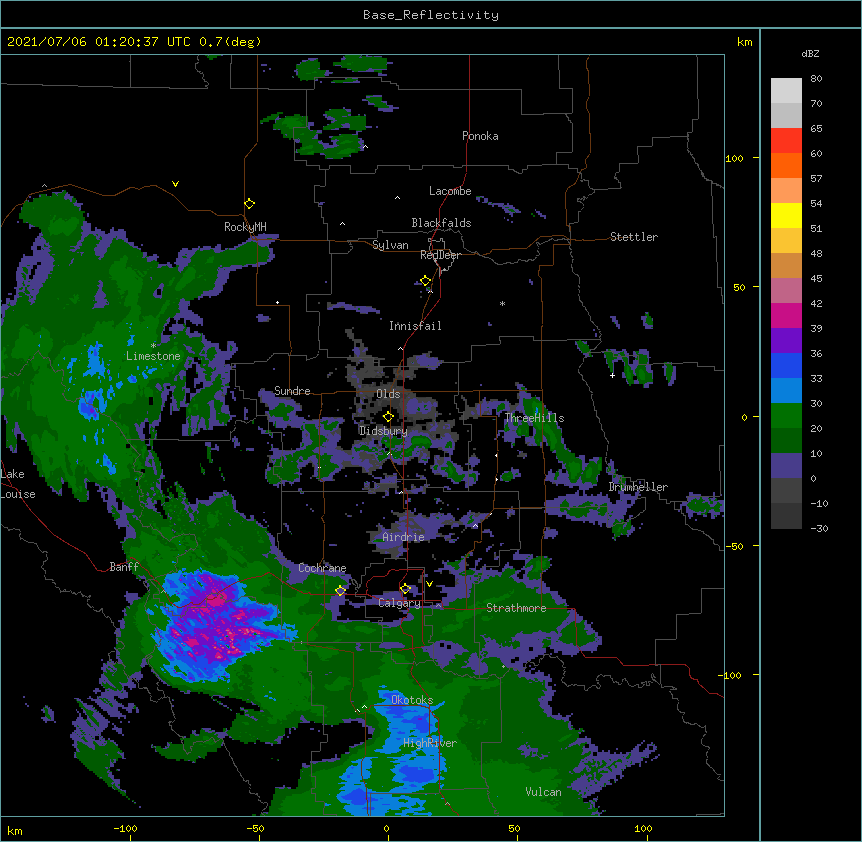
Task: Click the Drumheller label
Action: [x=638, y=487]
